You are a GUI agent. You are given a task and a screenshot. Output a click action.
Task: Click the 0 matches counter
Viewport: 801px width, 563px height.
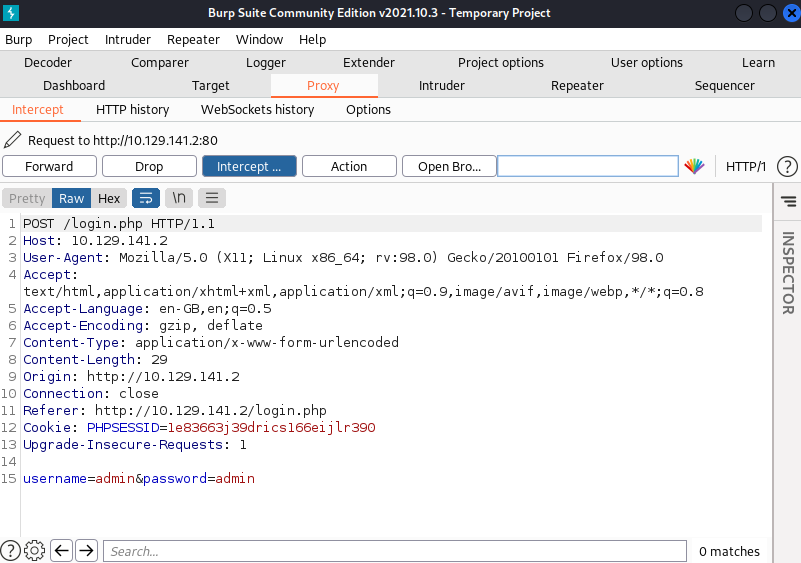coord(729,551)
